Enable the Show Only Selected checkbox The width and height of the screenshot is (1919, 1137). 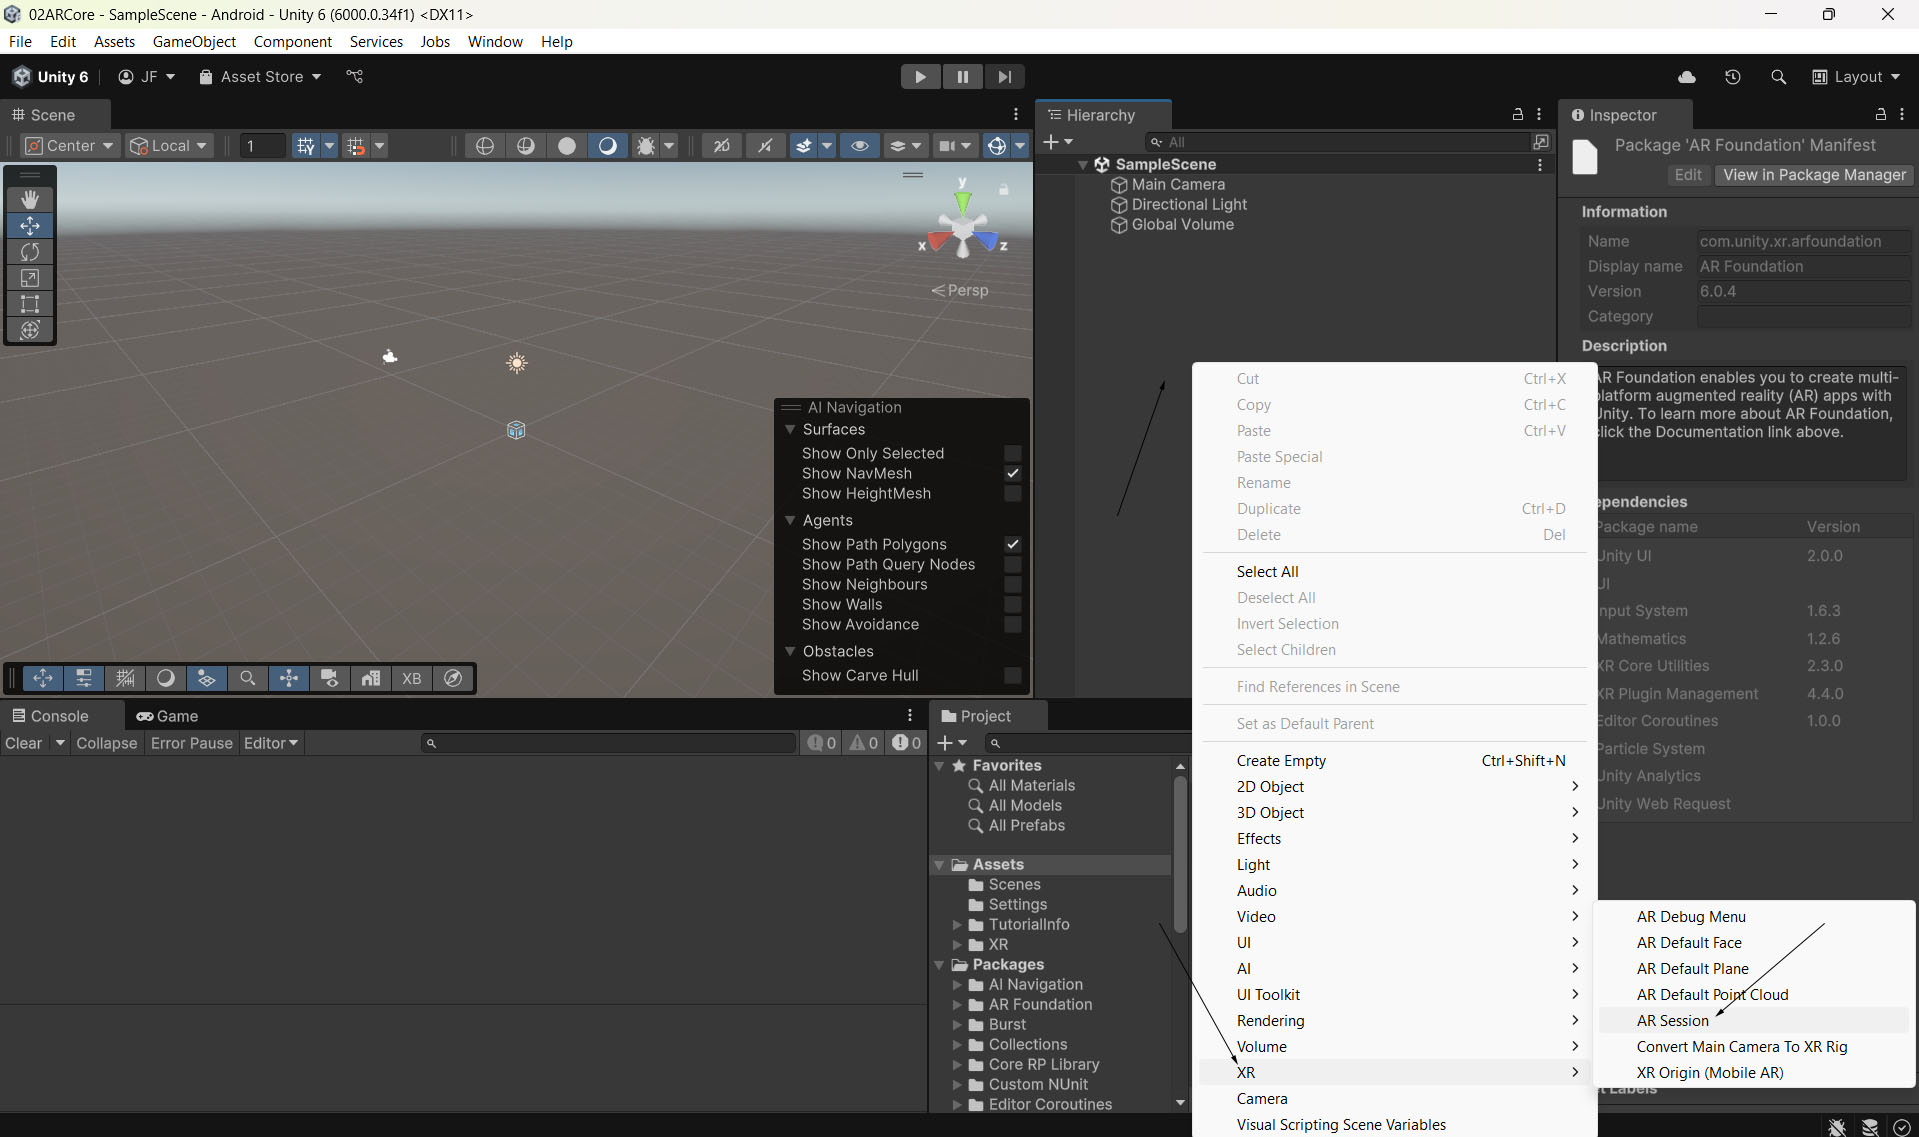1013,453
